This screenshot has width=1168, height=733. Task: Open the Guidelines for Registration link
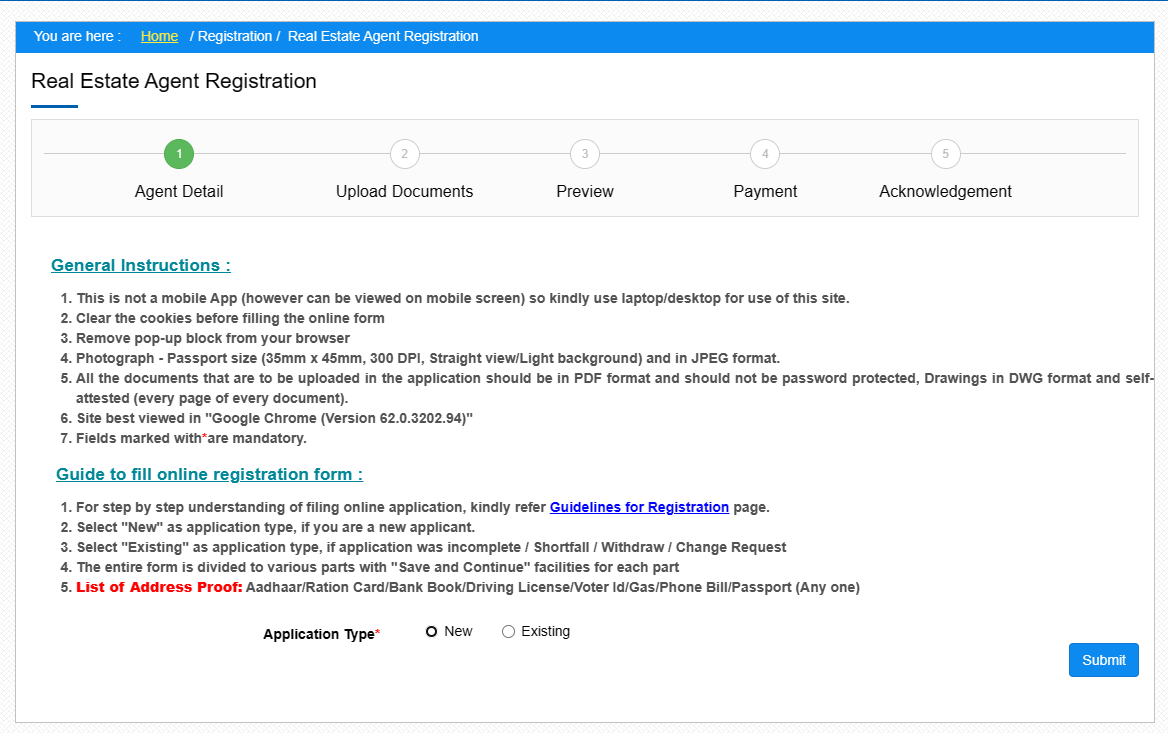639,507
